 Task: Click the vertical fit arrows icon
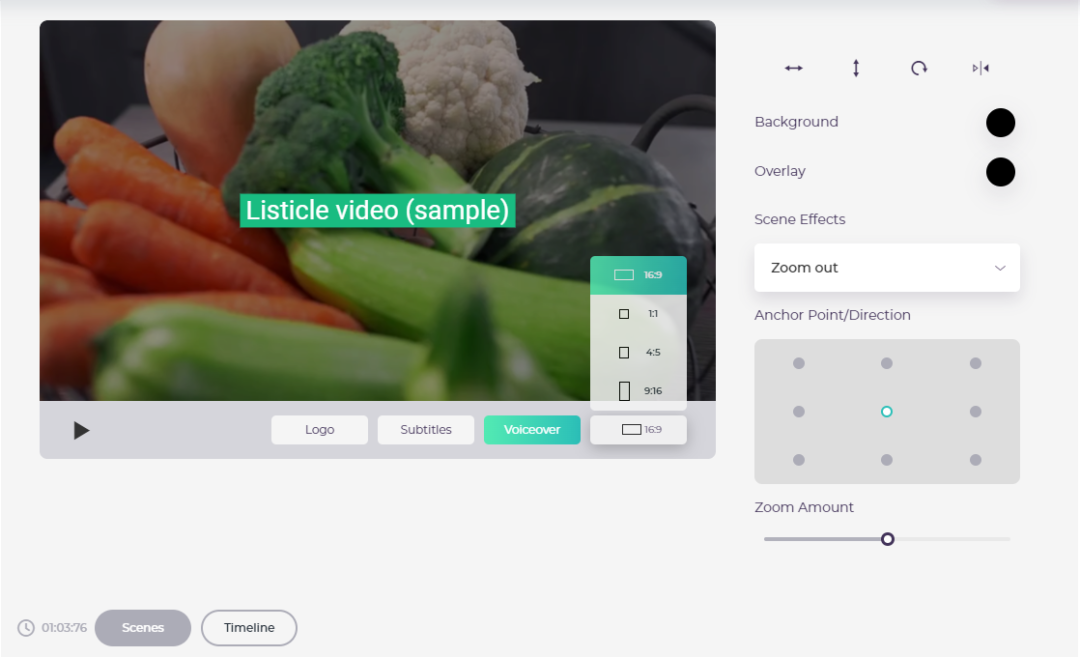pyautogui.click(x=856, y=68)
